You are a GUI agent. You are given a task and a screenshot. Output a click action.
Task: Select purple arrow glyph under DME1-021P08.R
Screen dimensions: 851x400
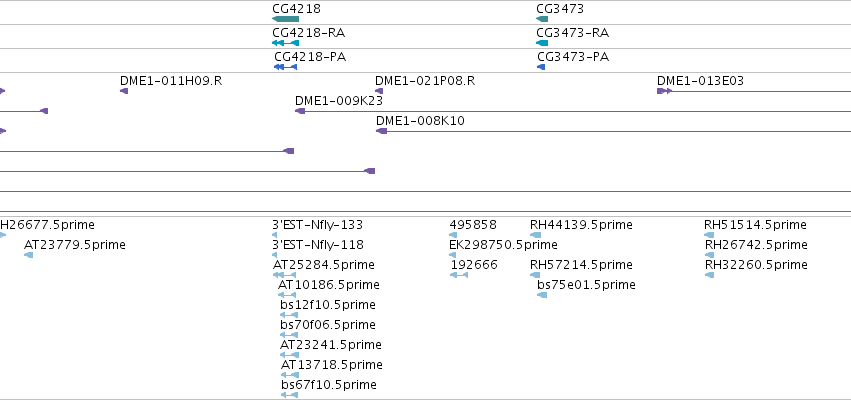(379, 91)
